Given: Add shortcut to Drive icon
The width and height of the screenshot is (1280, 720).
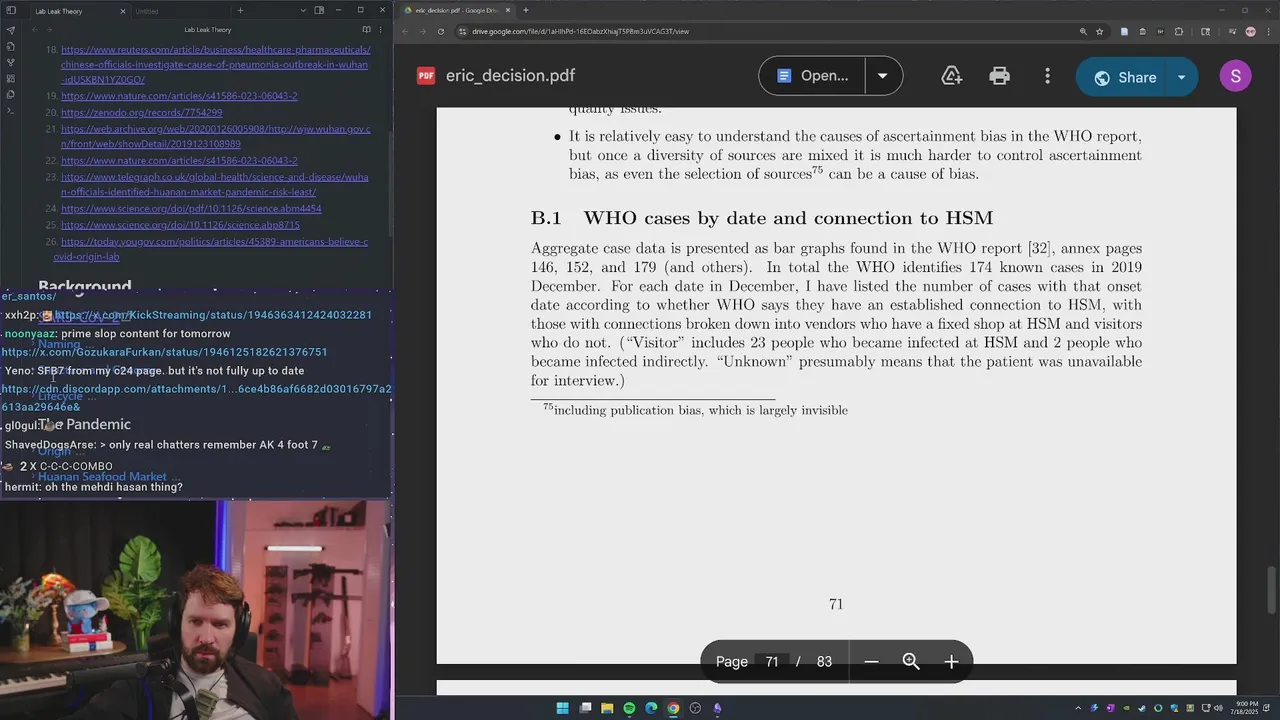Looking at the screenshot, I should (951, 76).
